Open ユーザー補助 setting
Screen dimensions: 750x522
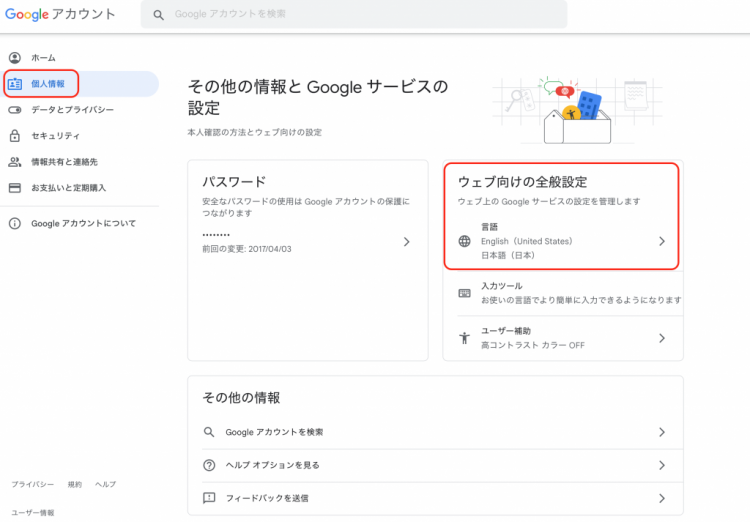point(570,338)
